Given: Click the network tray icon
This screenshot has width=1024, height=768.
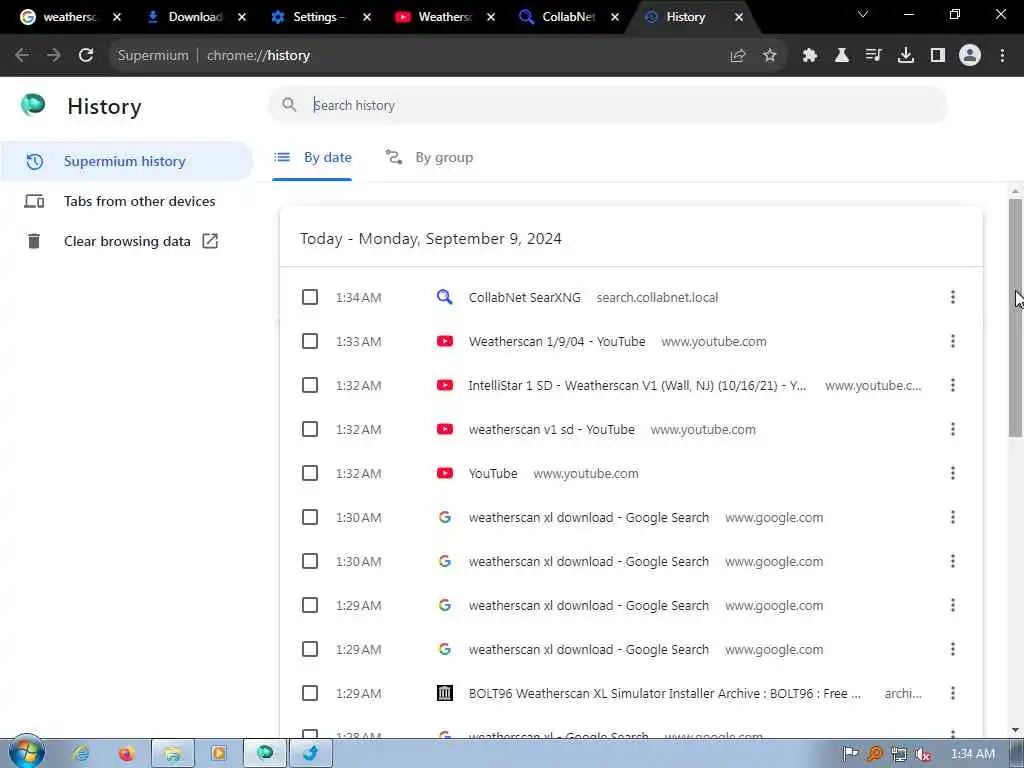Looking at the screenshot, I should tap(899, 754).
